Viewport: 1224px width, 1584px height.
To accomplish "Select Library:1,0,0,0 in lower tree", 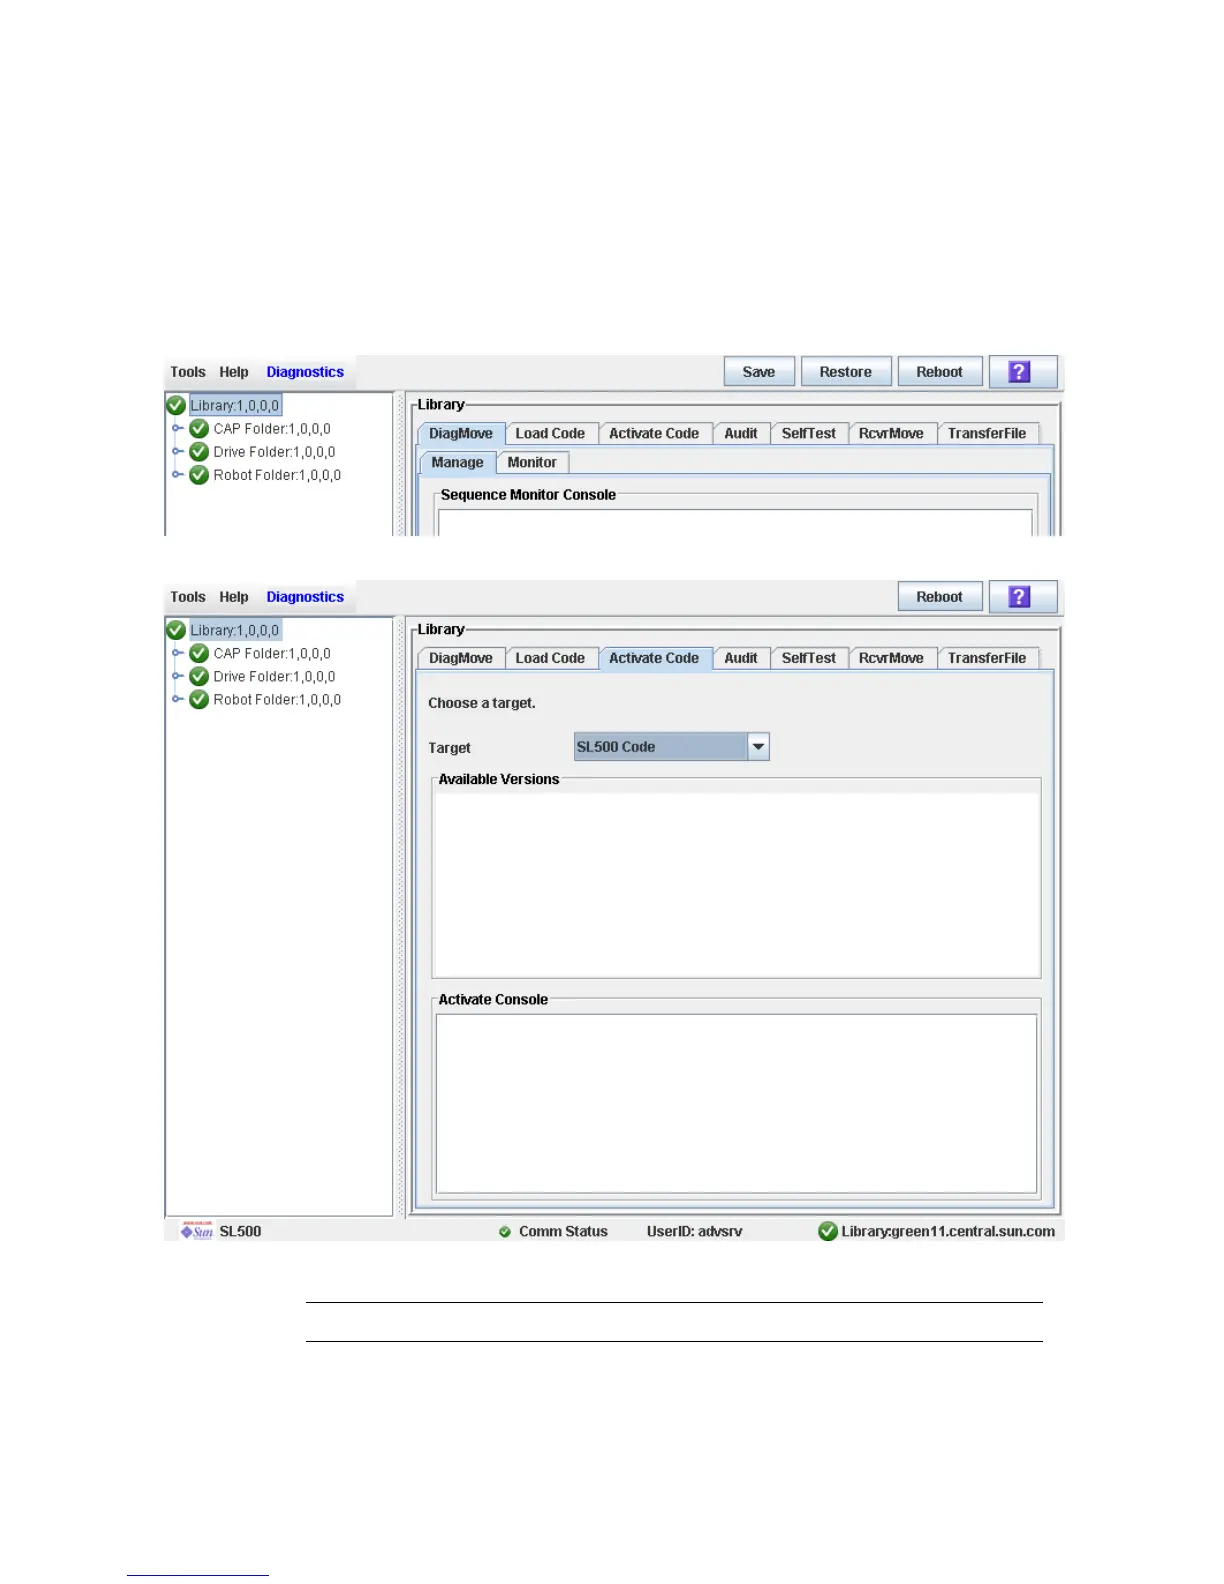I will coord(235,631).
